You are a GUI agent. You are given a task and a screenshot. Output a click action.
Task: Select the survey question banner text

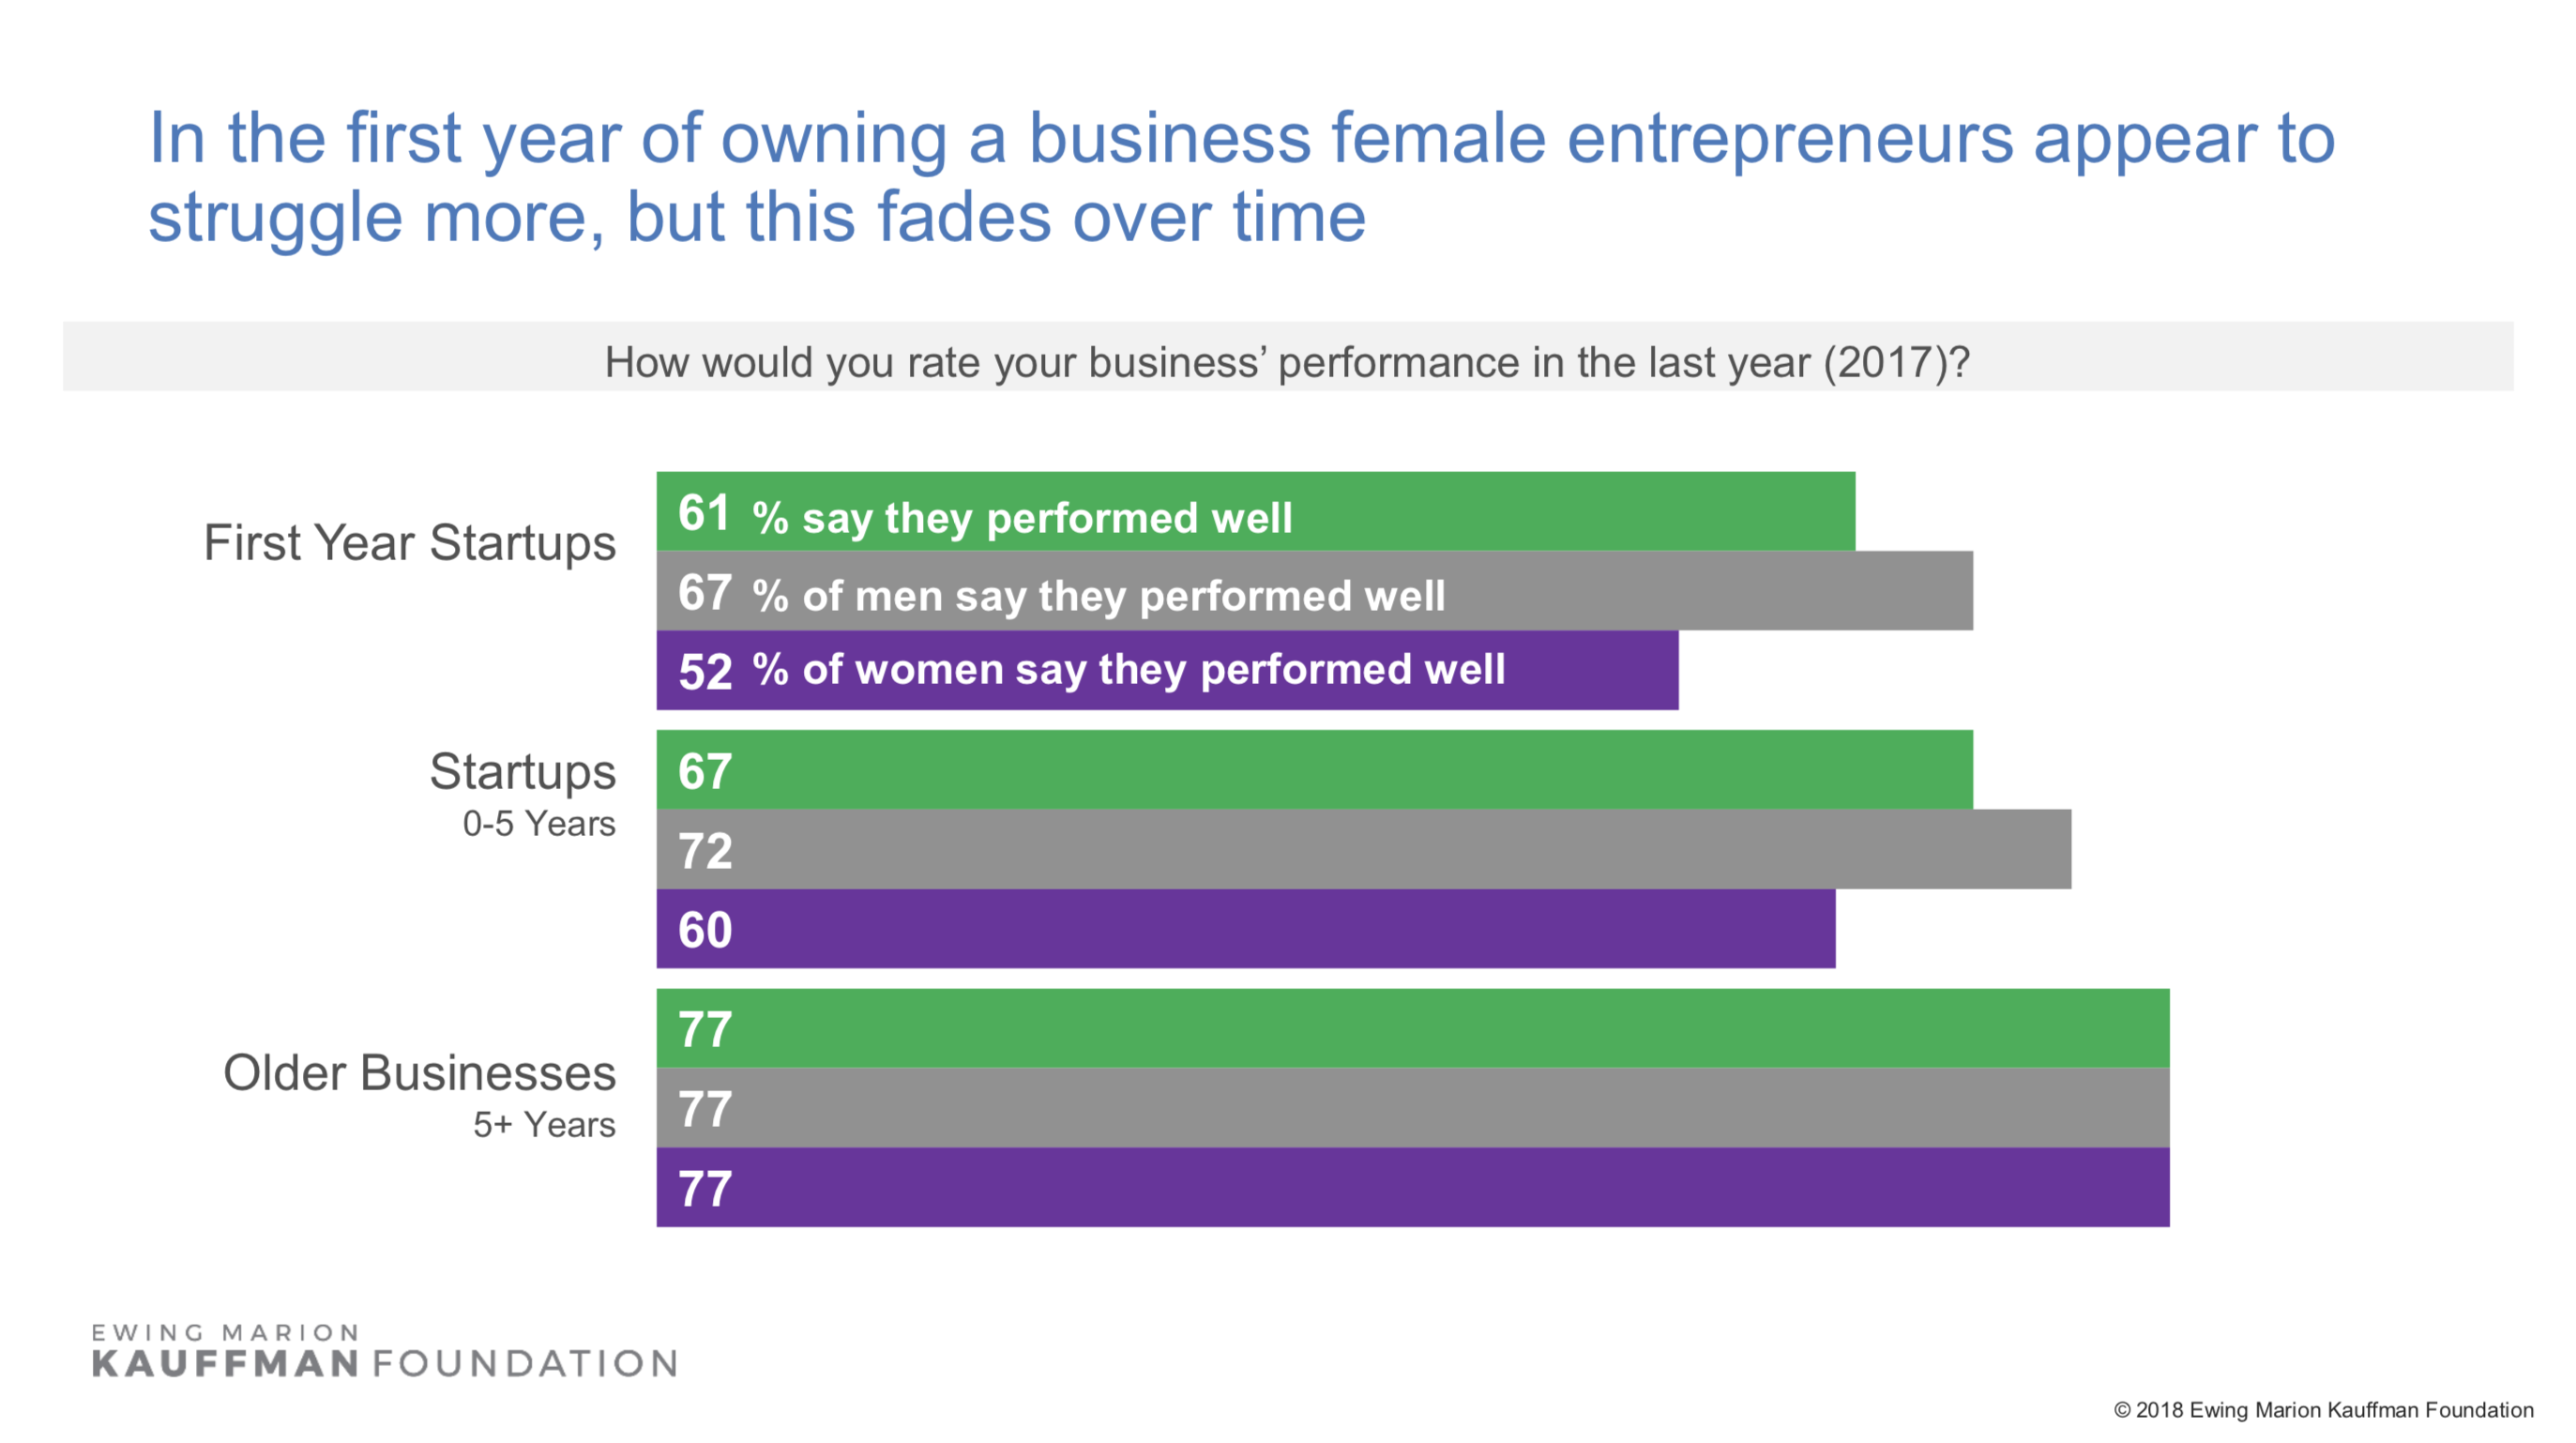tap(1287, 362)
